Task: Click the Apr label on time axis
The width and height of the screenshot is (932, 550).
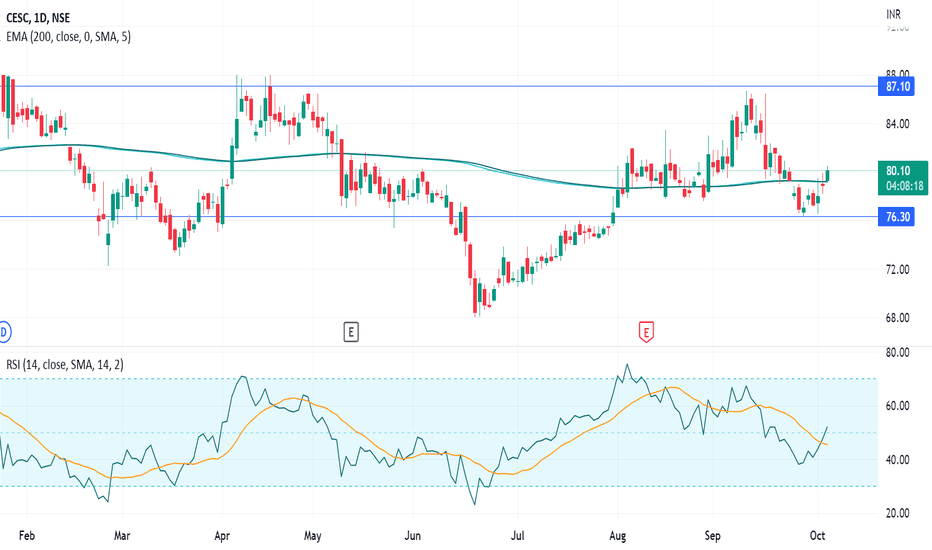Action: pyautogui.click(x=222, y=536)
